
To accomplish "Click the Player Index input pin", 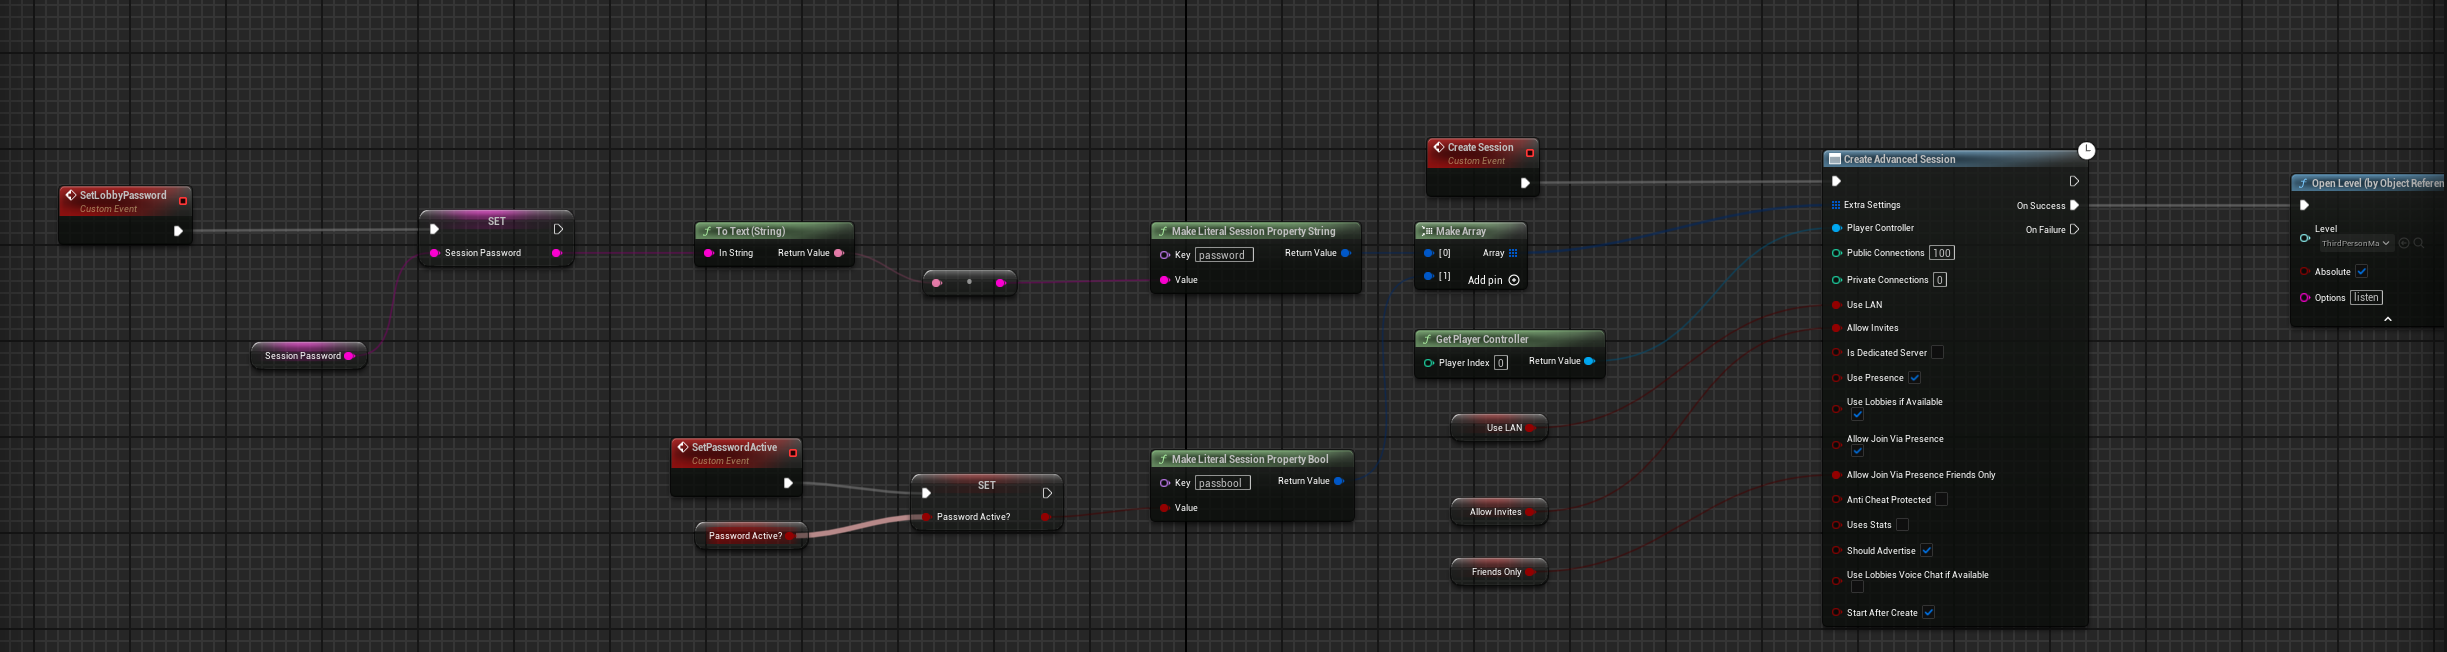I will pyautogui.click(x=1429, y=363).
